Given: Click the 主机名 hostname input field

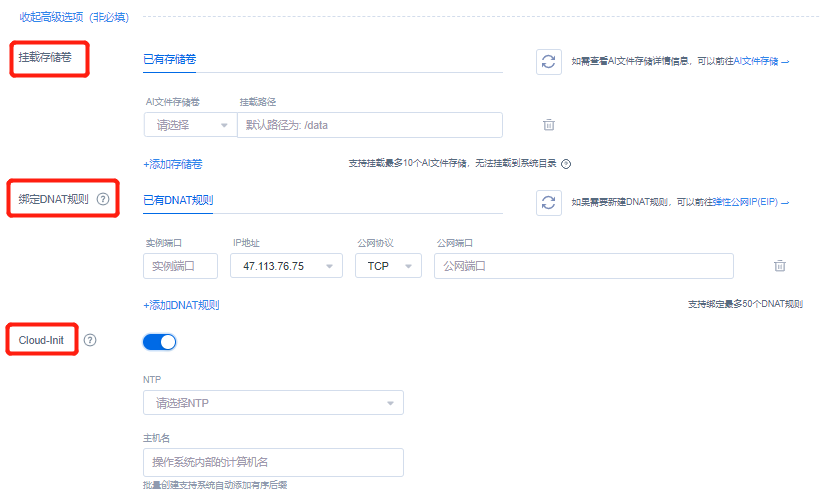Looking at the screenshot, I should point(273,462).
